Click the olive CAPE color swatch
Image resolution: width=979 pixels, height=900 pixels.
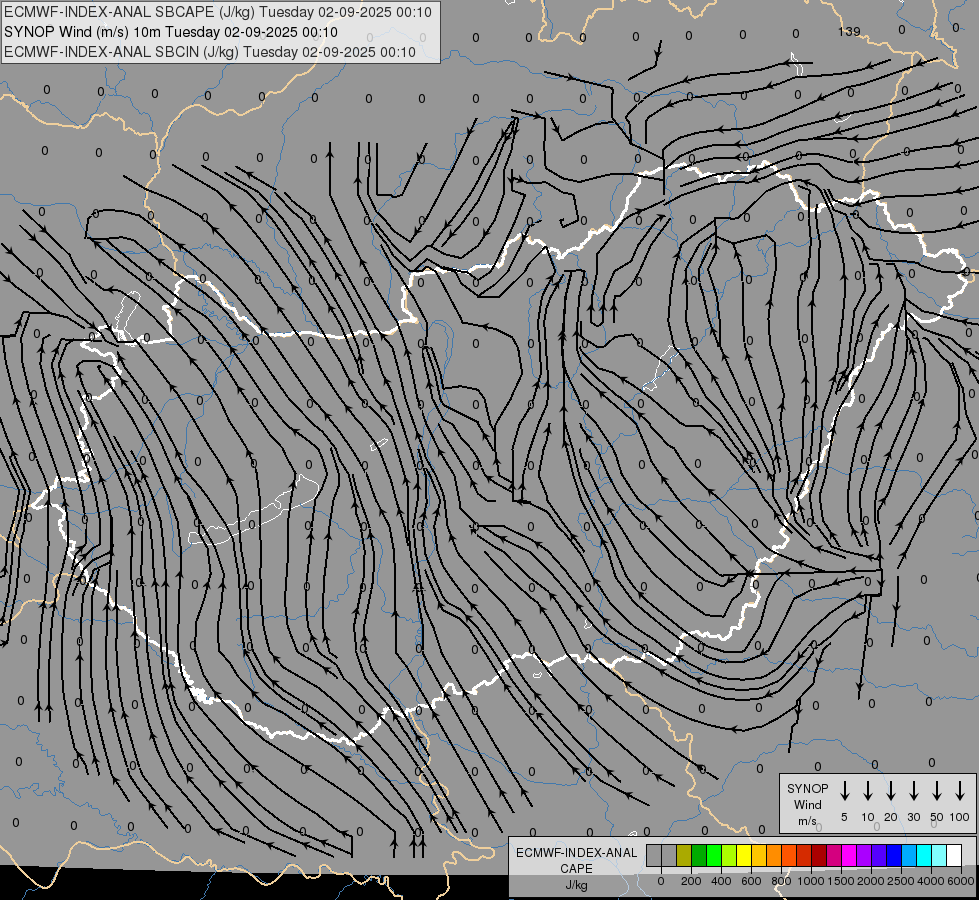point(684,856)
